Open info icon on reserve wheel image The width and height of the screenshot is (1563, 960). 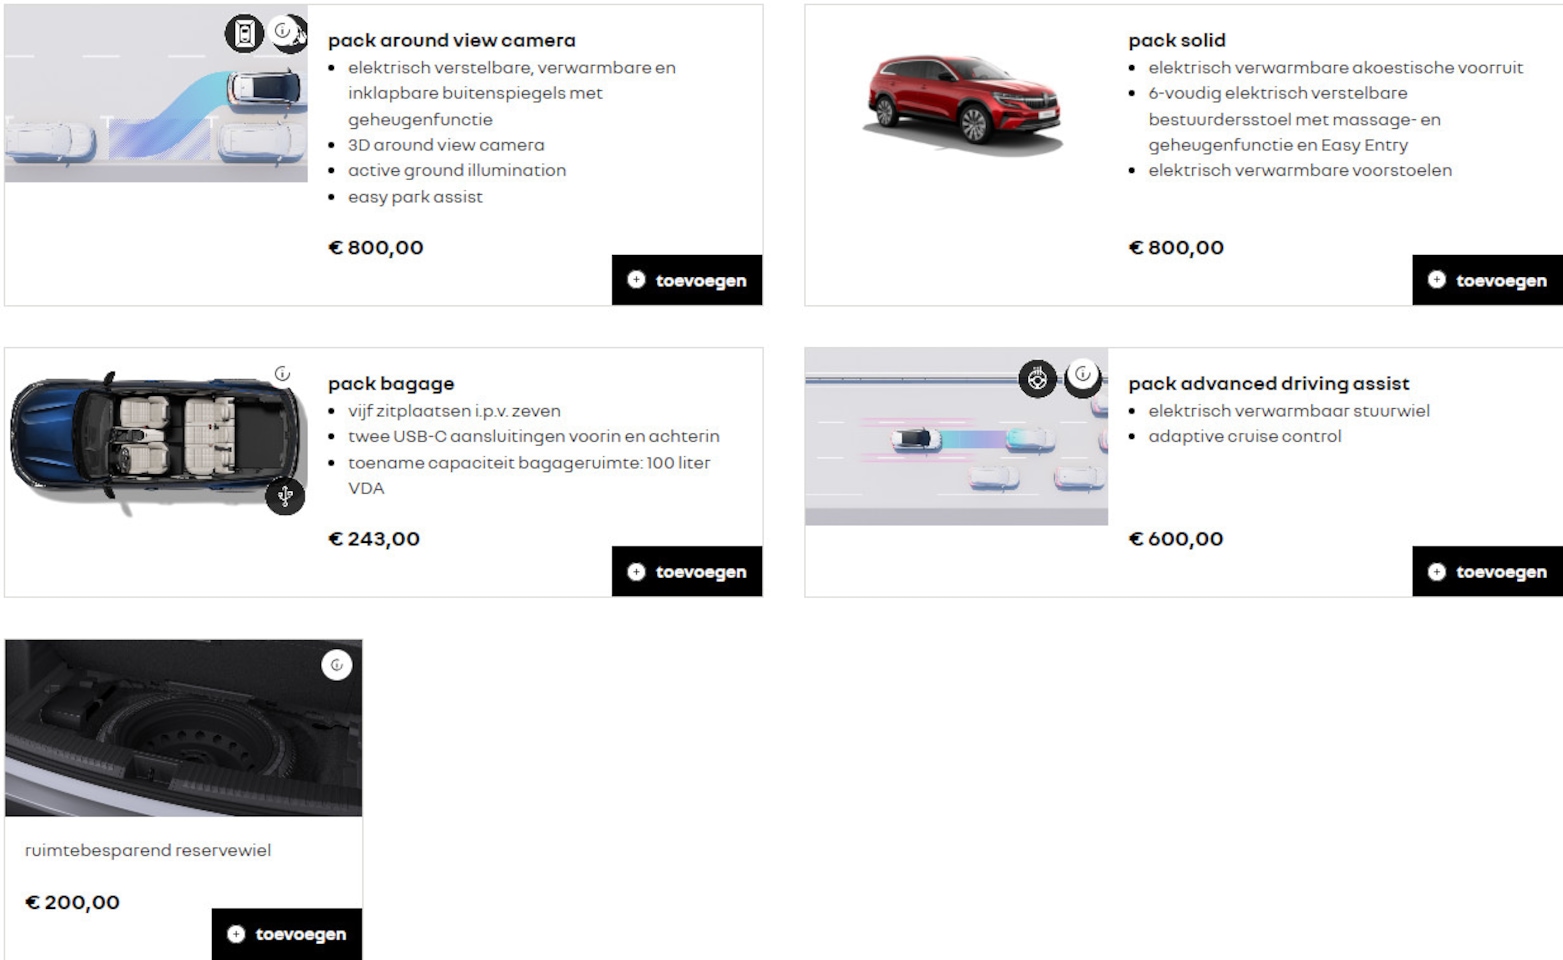(337, 665)
